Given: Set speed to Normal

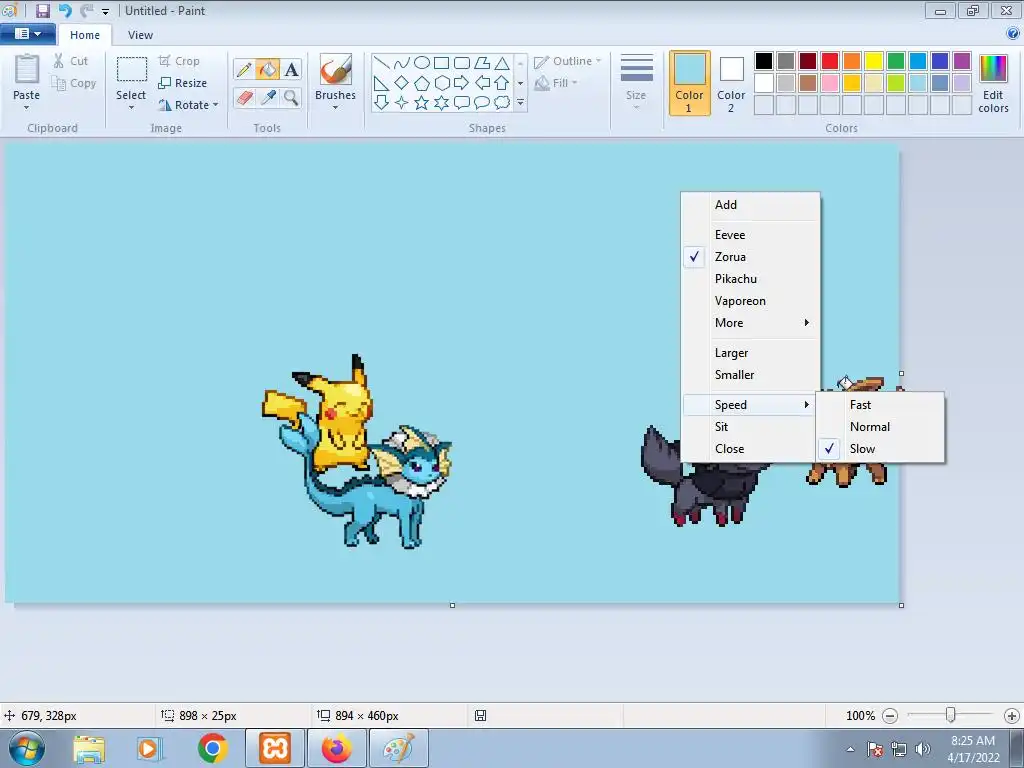Looking at the screenshot, I should tap(880, 427).
